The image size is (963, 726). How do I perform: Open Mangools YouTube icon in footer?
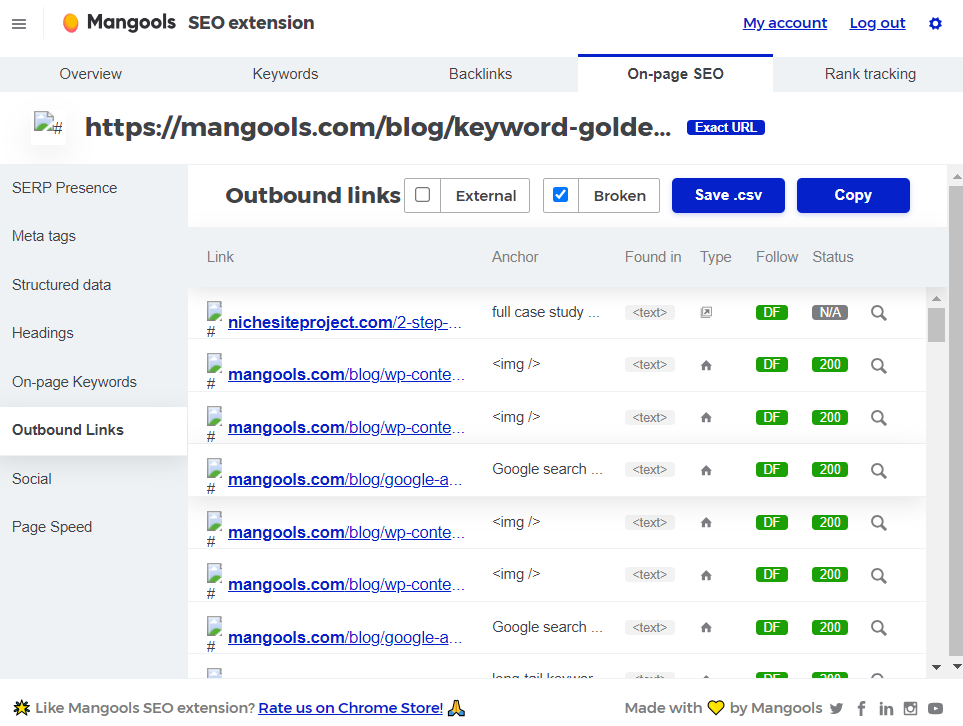pyautogui.click(x=935, y=709)
